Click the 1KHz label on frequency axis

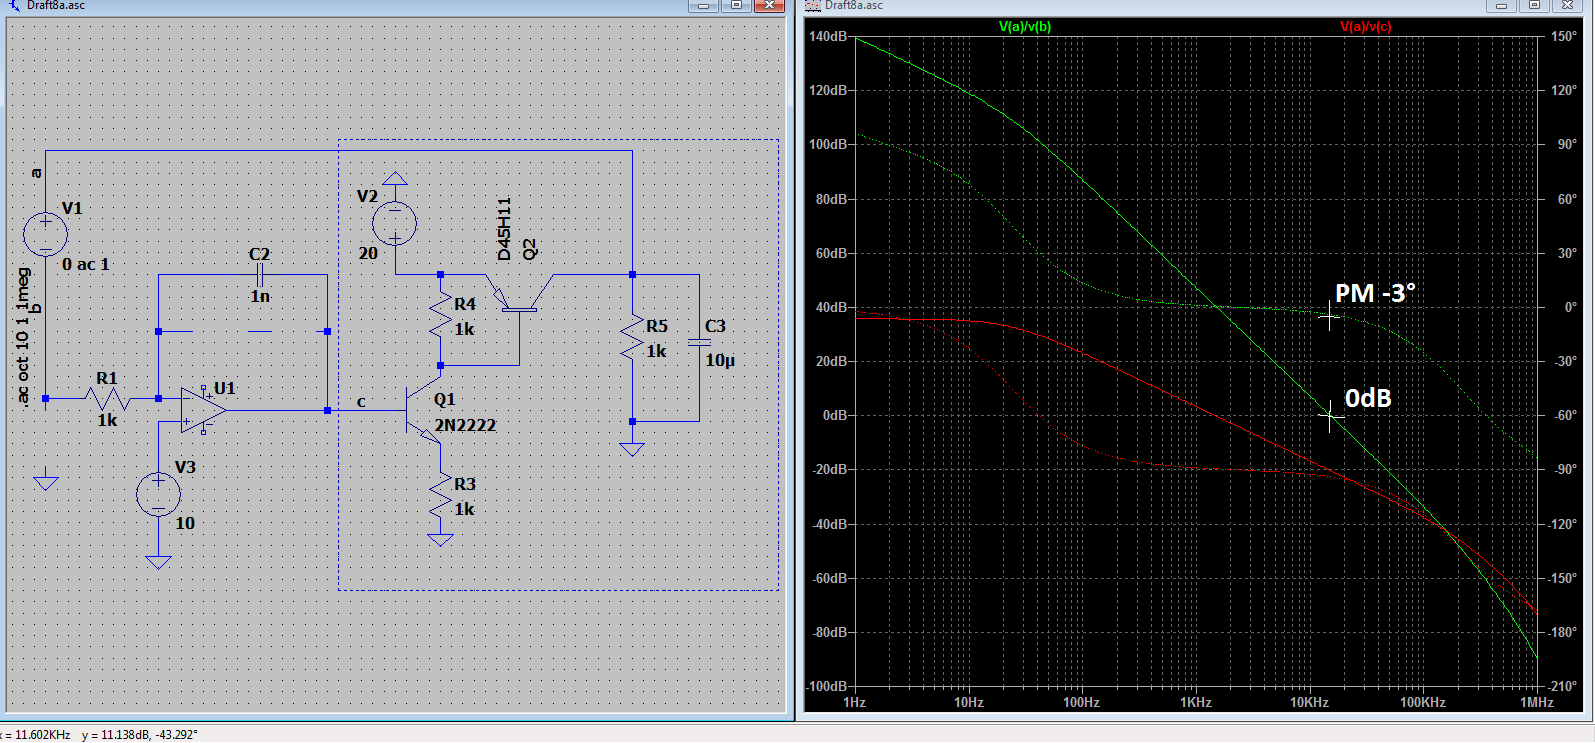[1195, 702]
